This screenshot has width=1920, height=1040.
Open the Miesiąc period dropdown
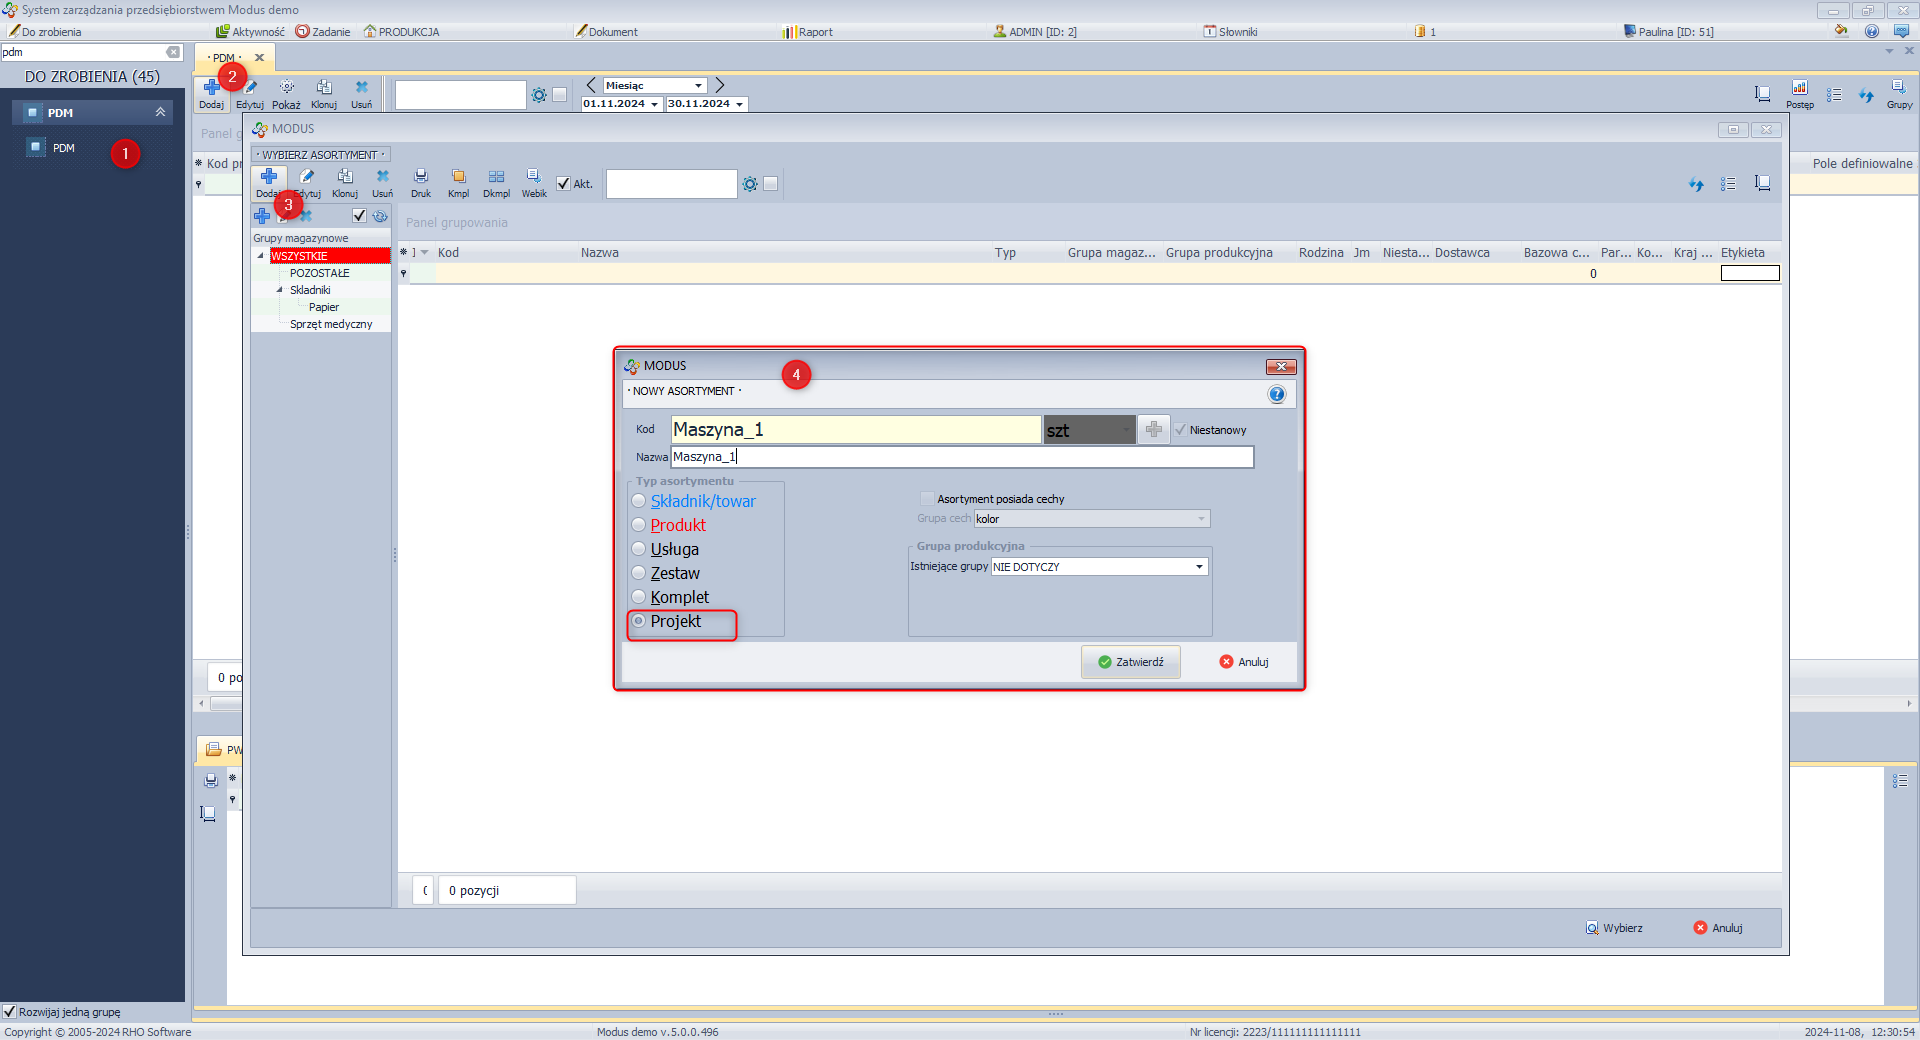(x=698, y=86)
